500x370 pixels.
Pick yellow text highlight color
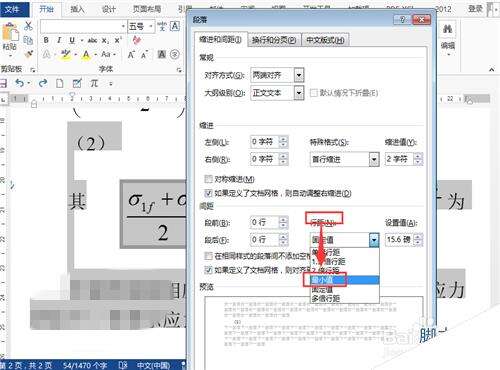65,55
